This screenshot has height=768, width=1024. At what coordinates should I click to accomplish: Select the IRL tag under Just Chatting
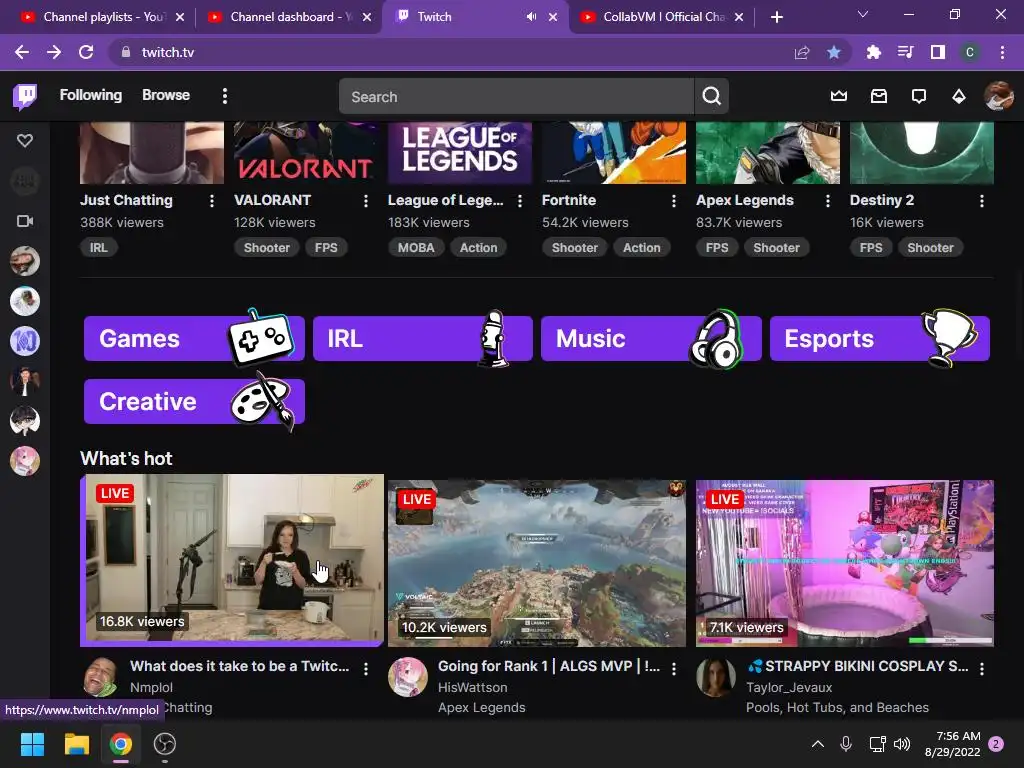click(99, 248)
